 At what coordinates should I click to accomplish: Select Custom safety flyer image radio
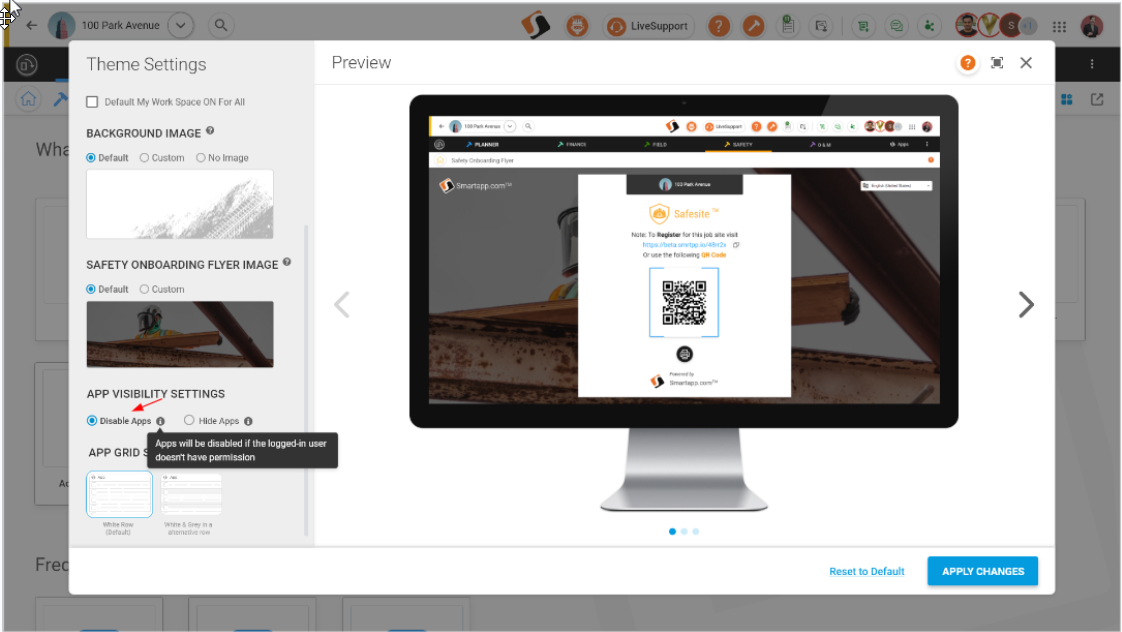pos(144,289)
